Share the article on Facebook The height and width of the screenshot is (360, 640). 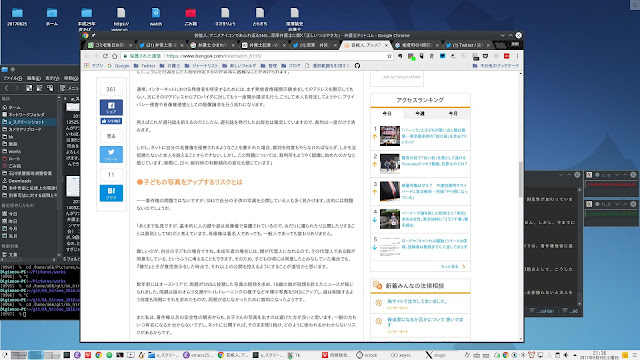tap(111, 107)
